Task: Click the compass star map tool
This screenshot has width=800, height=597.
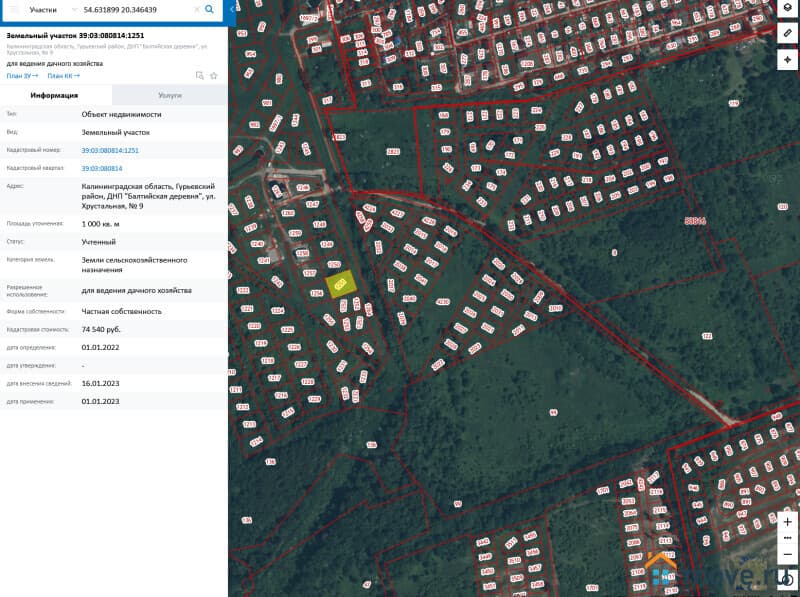Action: [x=788, y=59]
